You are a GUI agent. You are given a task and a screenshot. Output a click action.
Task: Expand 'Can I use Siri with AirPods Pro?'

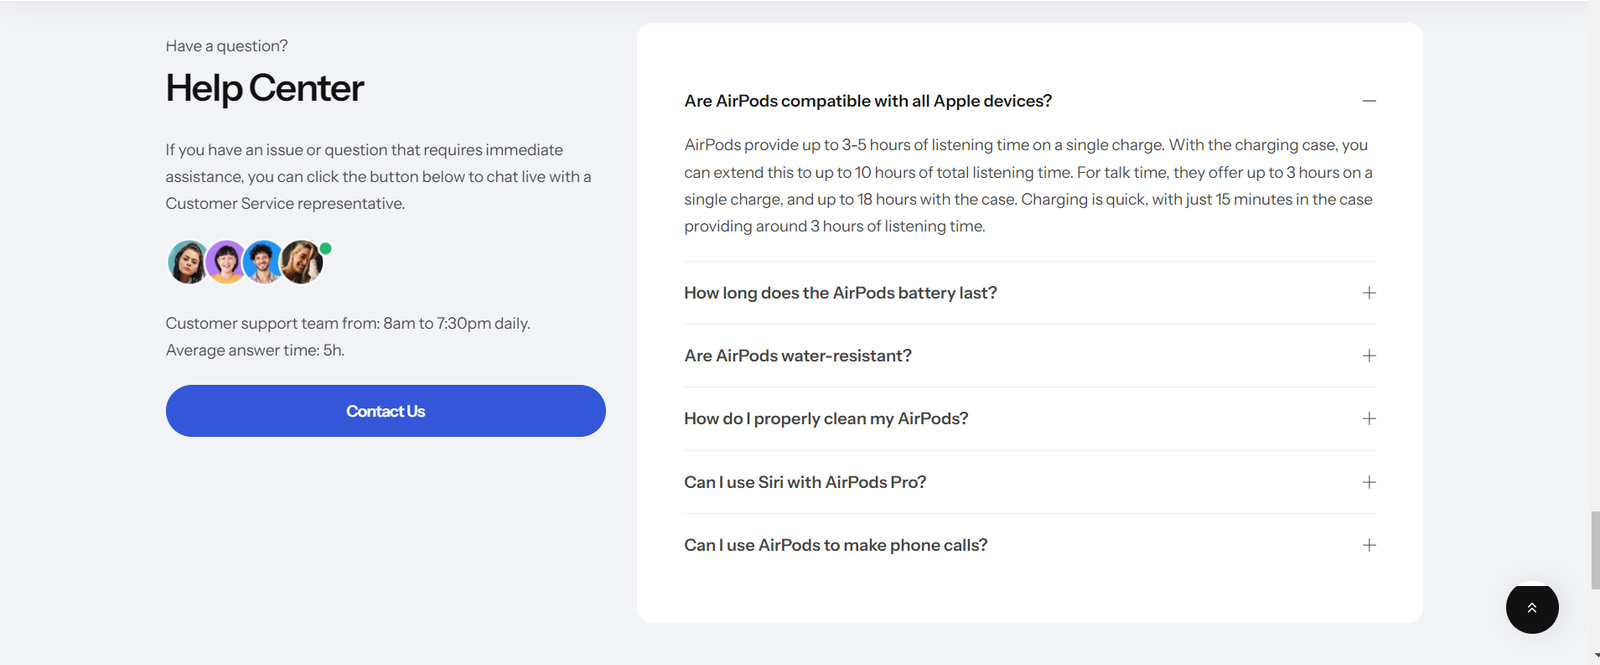point(1030,482)
